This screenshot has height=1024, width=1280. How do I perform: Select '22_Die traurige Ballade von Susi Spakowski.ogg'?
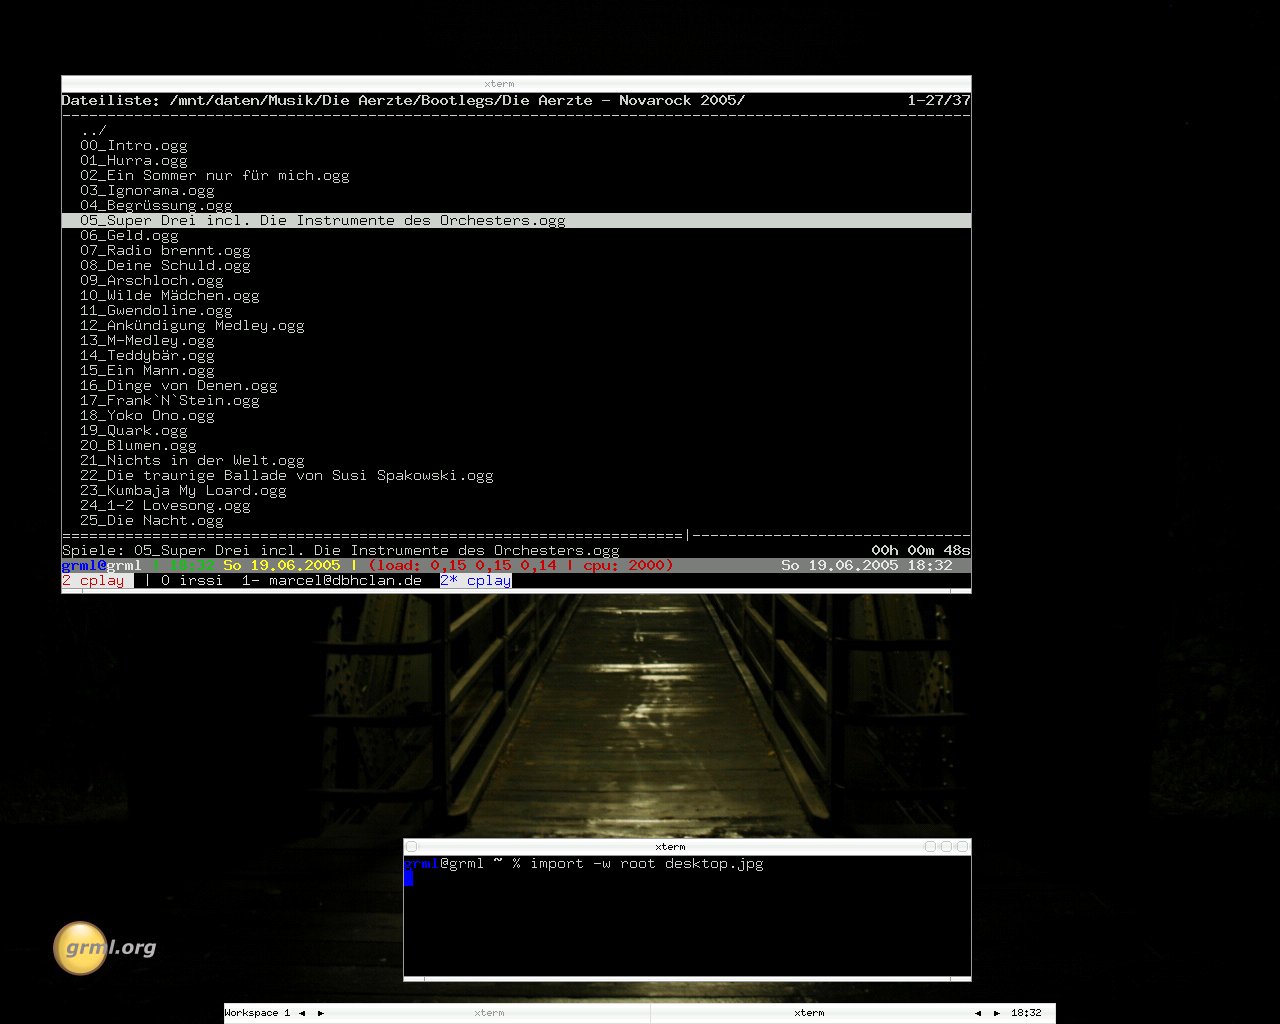pos(287,475)
